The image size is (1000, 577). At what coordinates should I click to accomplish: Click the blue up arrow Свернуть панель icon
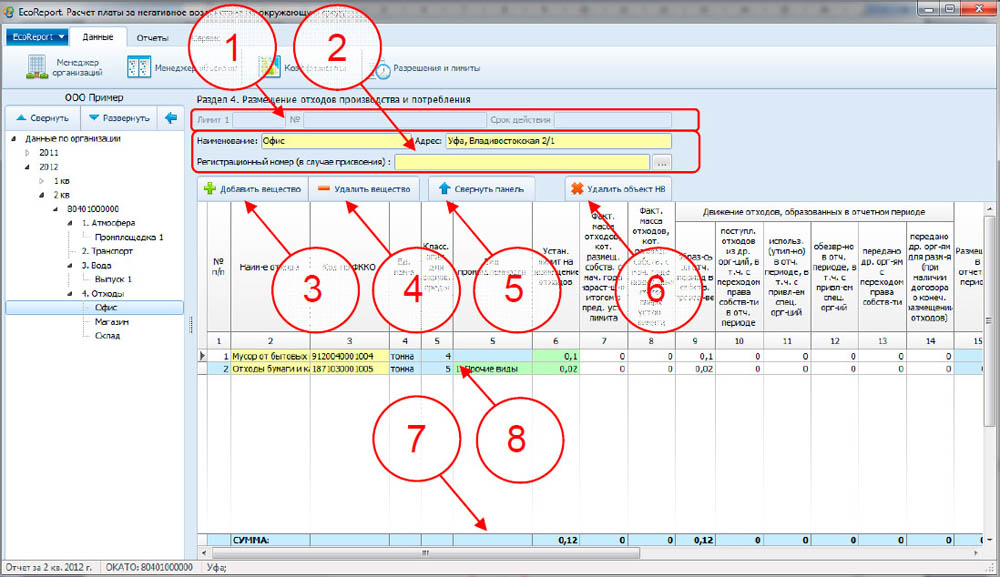(445, 189)
